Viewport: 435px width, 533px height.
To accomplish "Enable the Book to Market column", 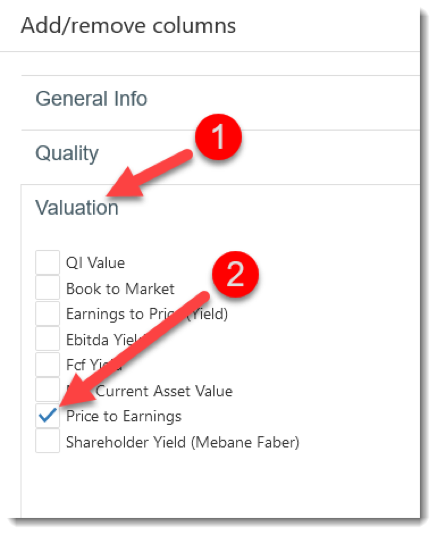I will pyautogui.click(x=48, y=288).
